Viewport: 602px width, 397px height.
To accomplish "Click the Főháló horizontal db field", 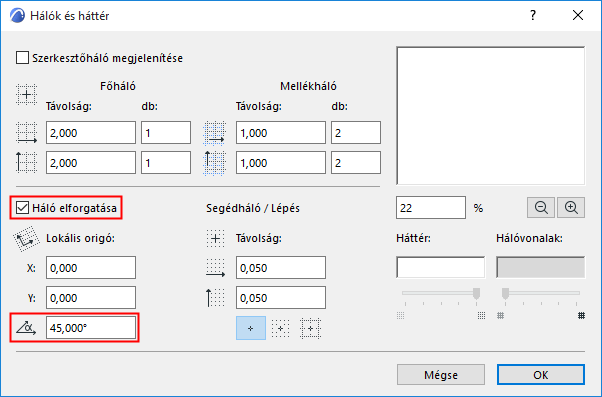I will pyautogui.click(x=166, y=133).
